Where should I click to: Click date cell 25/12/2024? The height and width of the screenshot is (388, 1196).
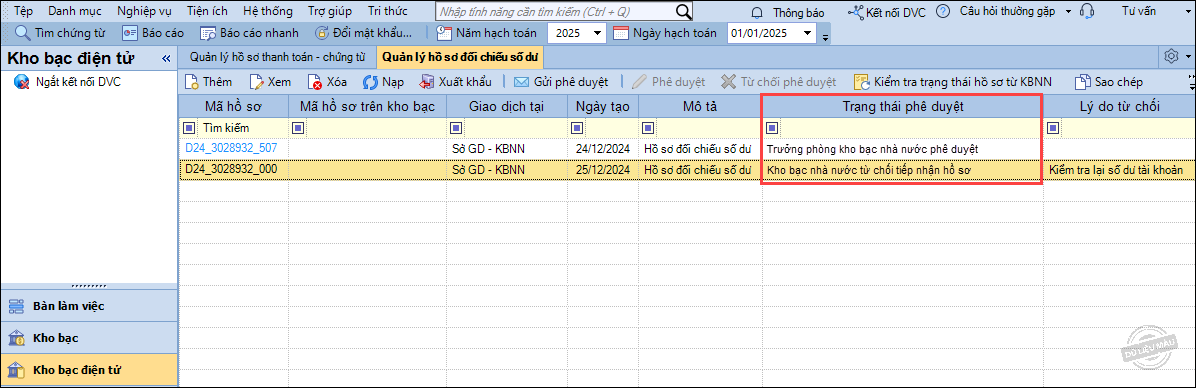click(x=603, y=169)
